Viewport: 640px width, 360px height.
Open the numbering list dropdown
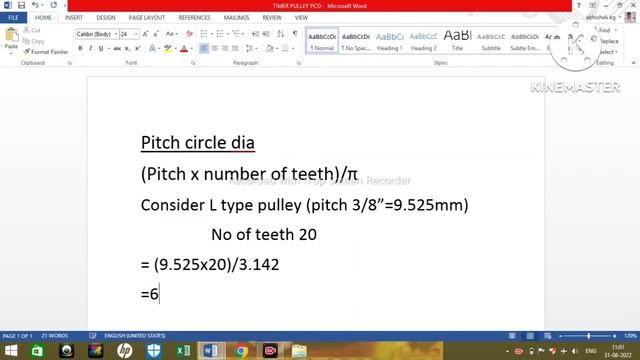click(228, 34)
